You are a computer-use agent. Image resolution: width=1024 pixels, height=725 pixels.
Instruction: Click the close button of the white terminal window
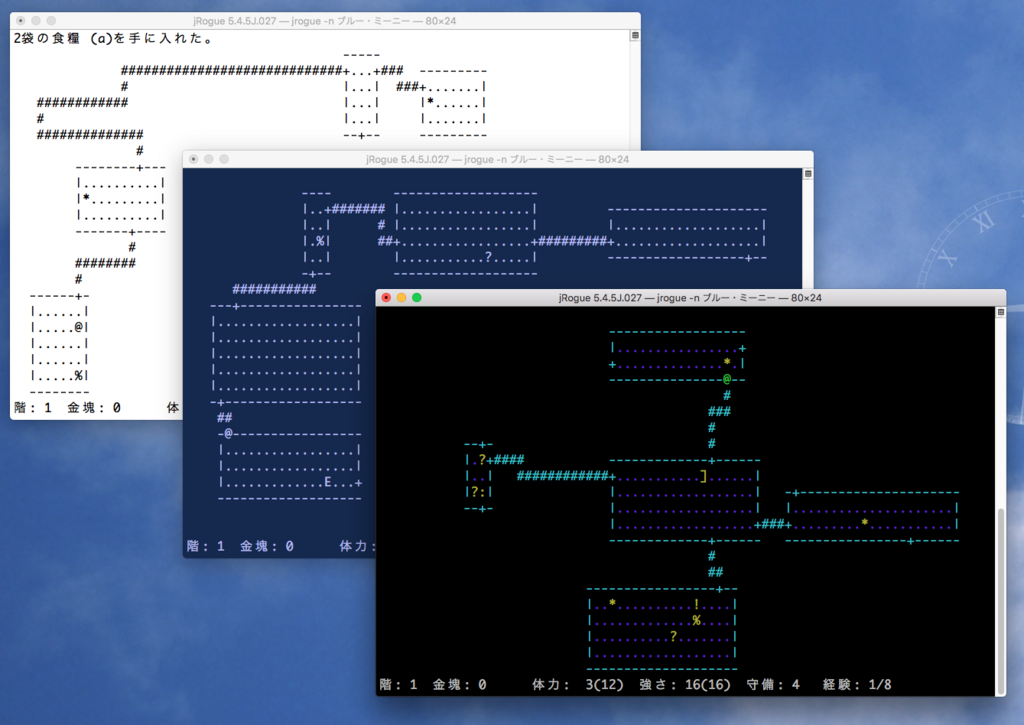(20, 21)
